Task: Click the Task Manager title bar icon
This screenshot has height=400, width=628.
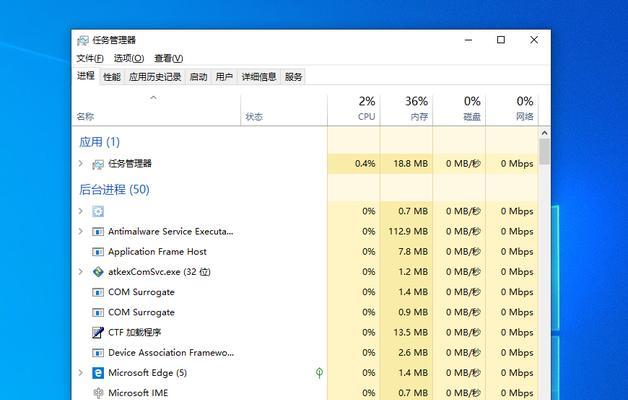Action: coord(83,40)
